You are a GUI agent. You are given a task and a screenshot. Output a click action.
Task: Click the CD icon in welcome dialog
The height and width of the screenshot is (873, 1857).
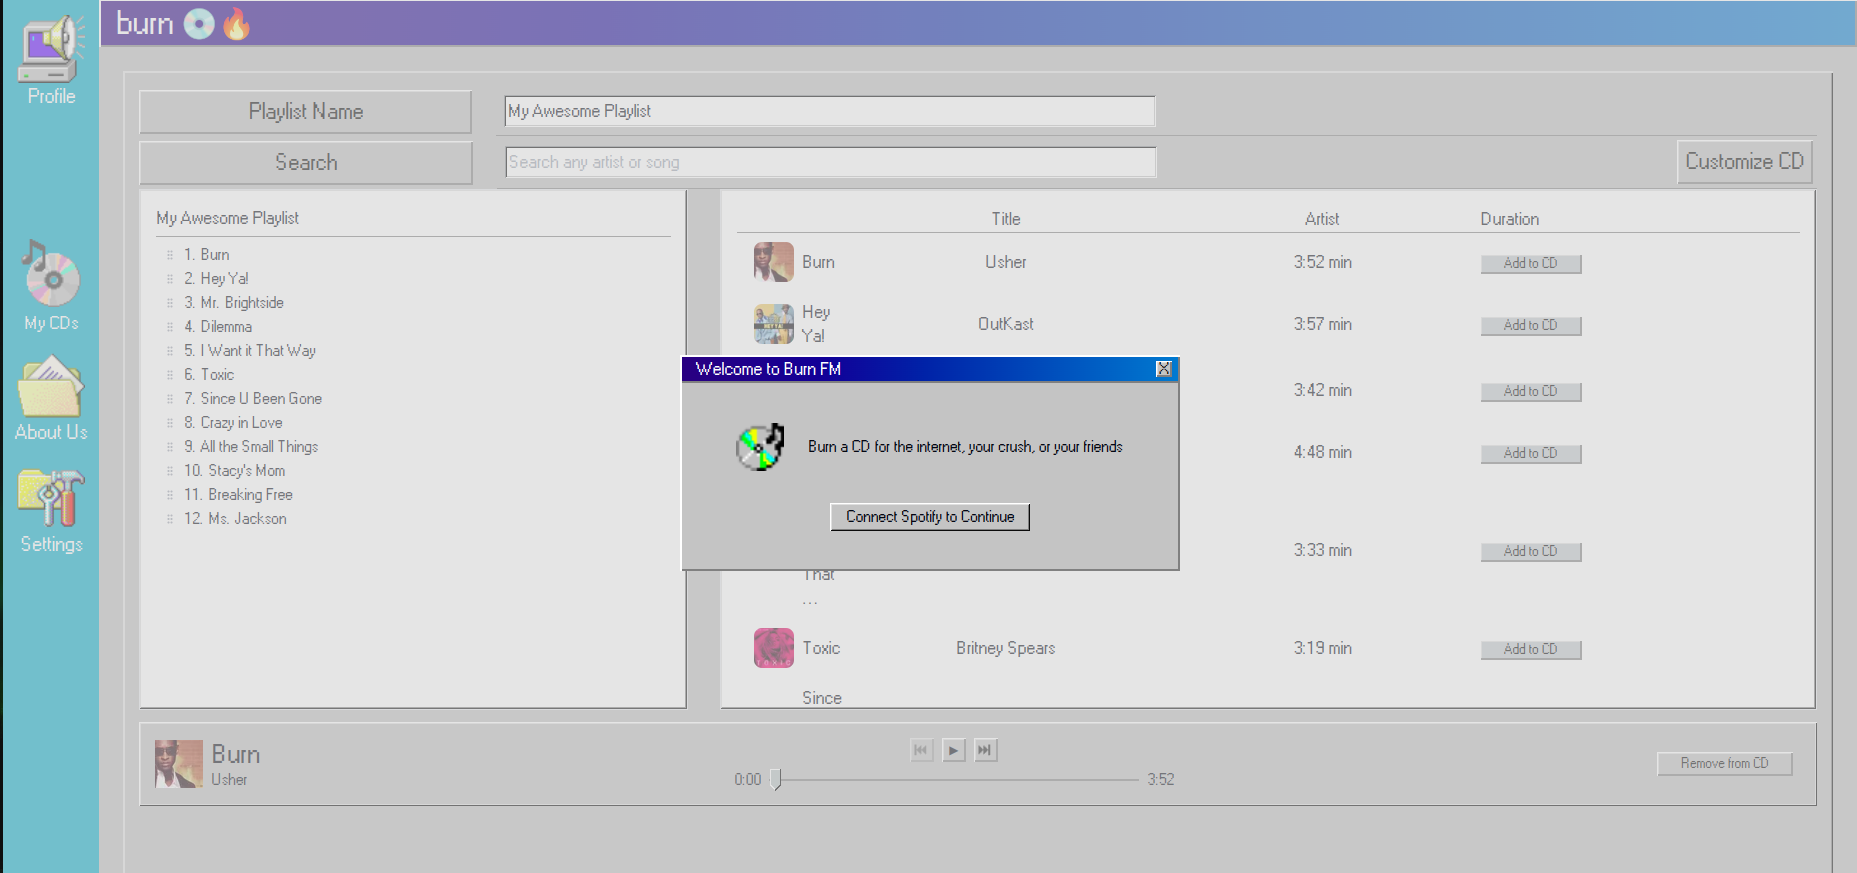(x=760, y=447)
